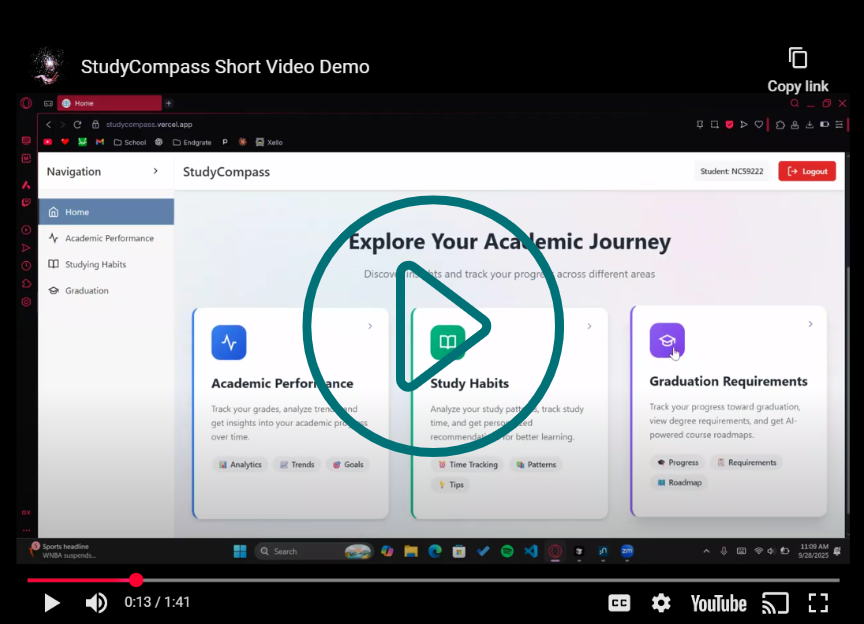The width and height of the screenshot is (864, 624).
Task: Select Graduation in the navigation sidebar
Action: click(86, 291)
